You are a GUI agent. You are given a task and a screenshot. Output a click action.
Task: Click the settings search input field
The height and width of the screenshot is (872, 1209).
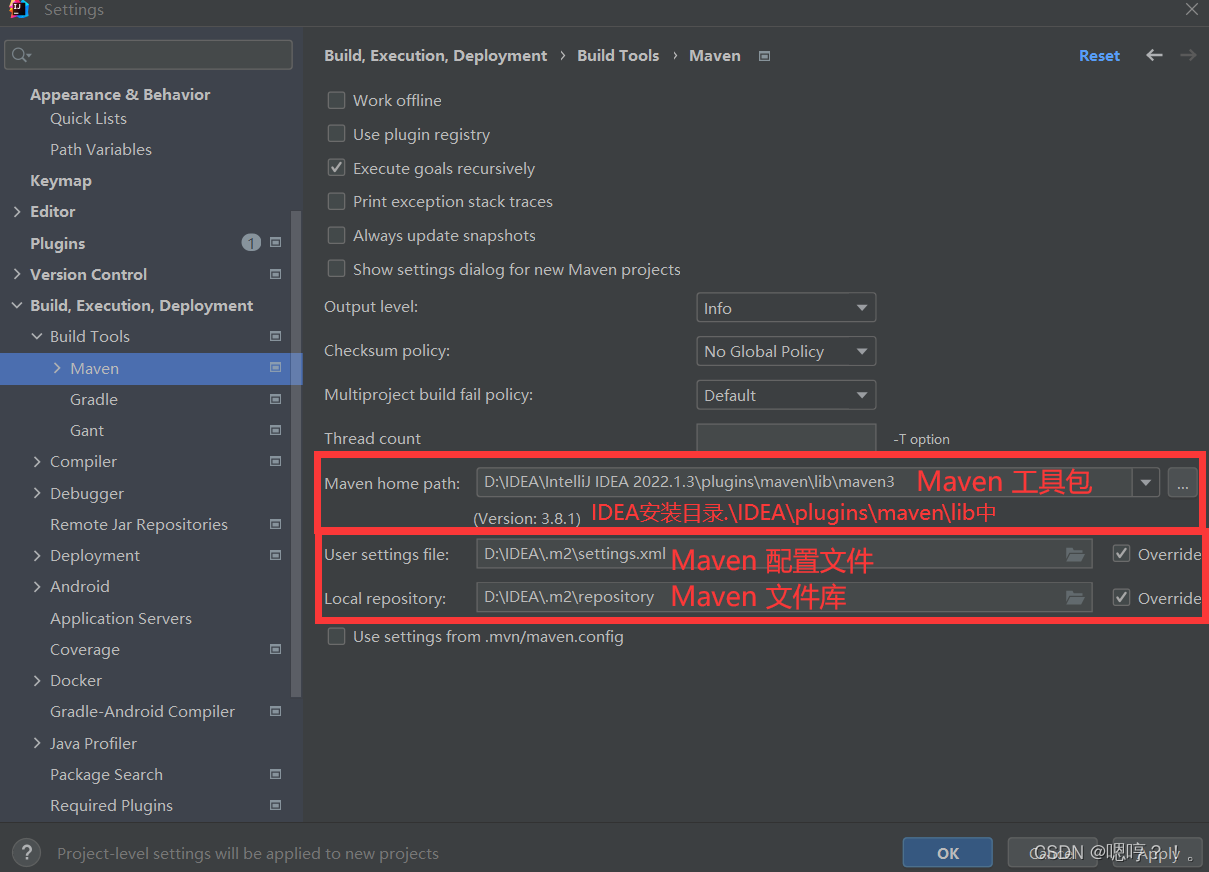149,55
